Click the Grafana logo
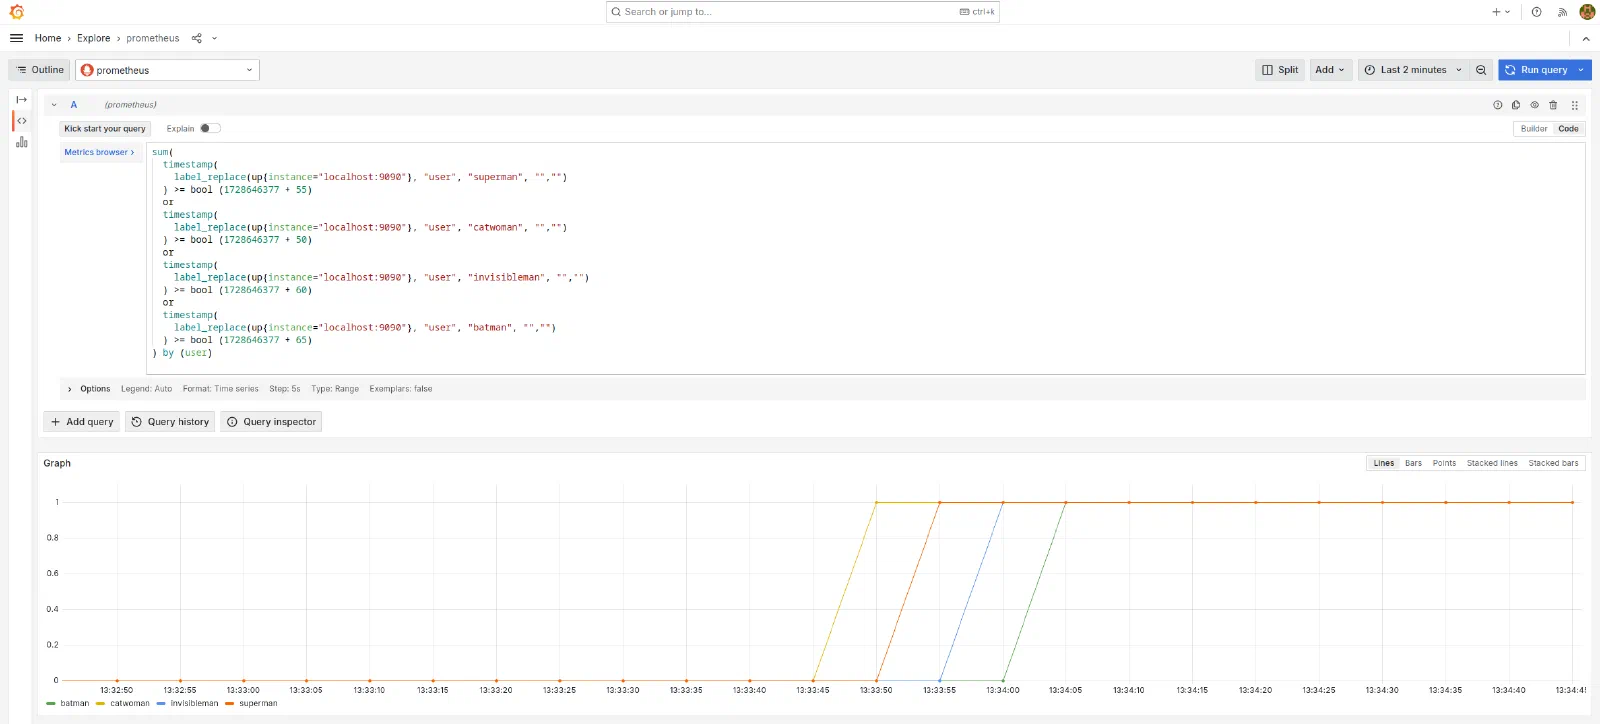The width and height of the screenshot is (1600, 724). pos(16,12)
